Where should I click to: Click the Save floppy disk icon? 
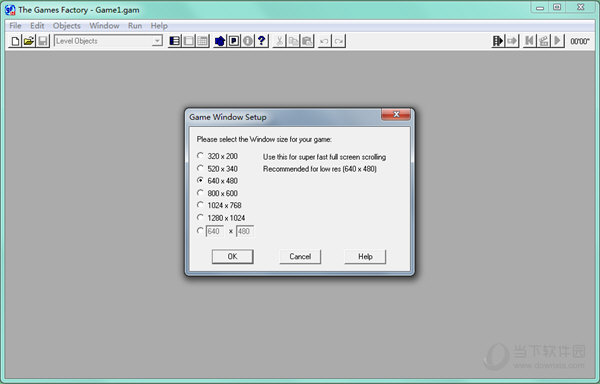coord(43,41)
